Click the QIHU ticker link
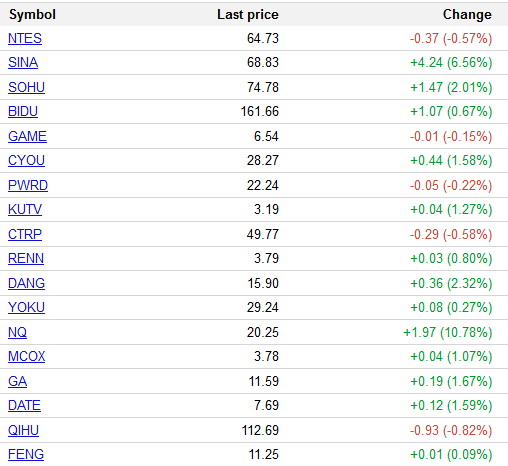 [23, 430]
